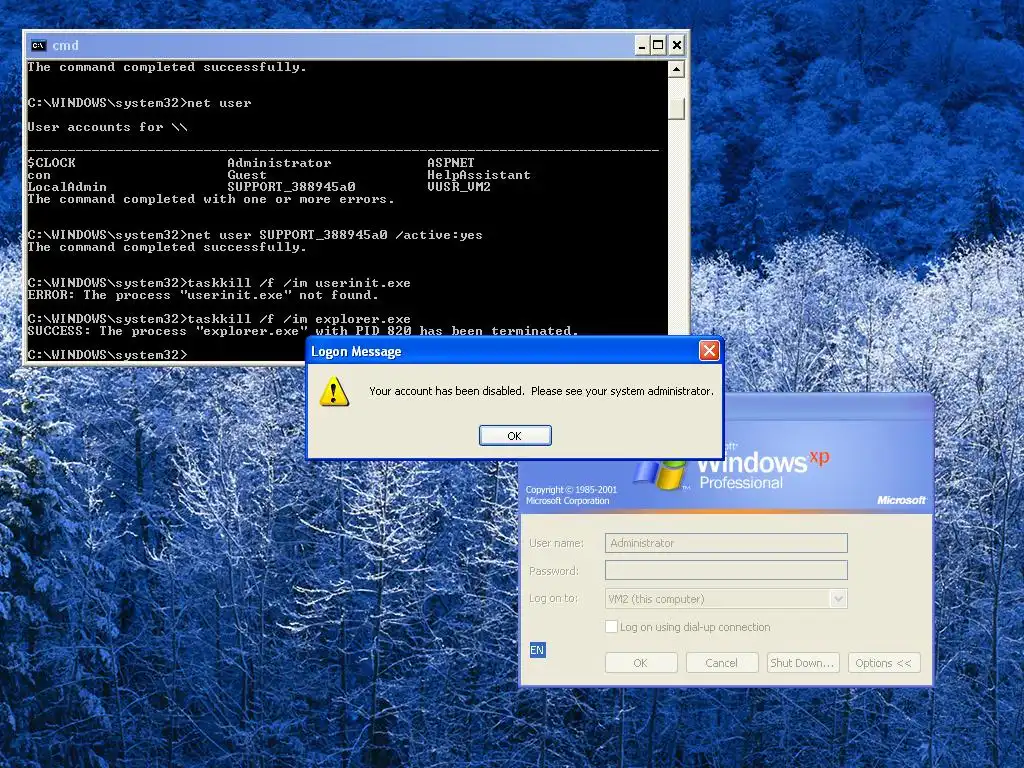Click 'VUSR_VM2' in the accounts list
This screenshot has width=1024, height=768.
tap(458, 187)
